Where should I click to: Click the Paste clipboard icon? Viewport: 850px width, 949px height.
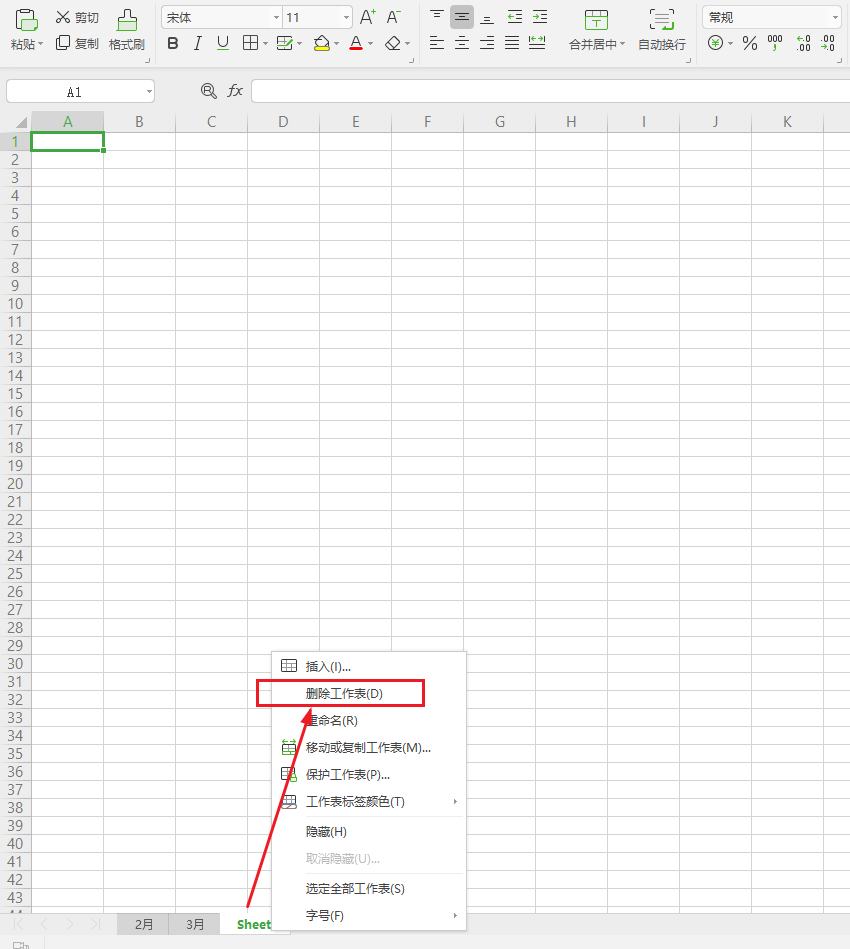(x=26, y=19)
